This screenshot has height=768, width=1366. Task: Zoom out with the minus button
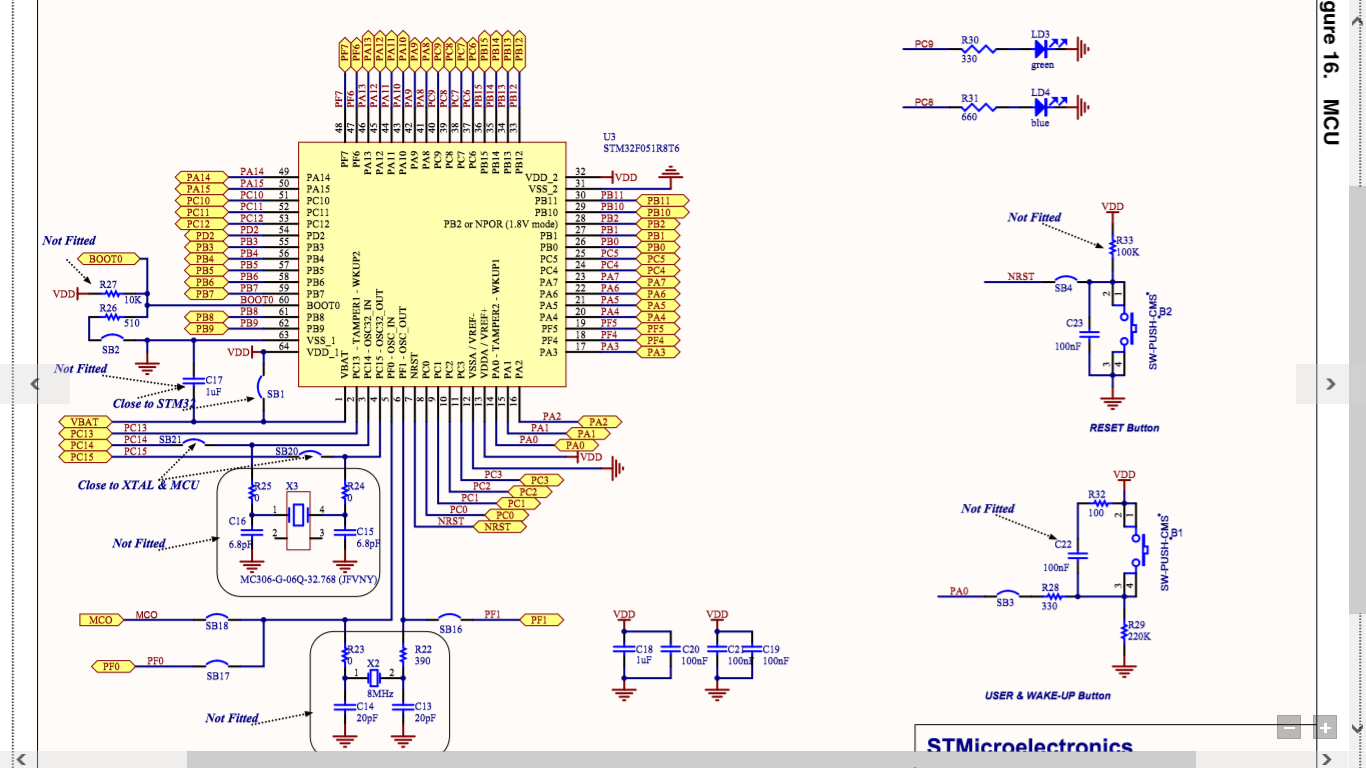1290,728
